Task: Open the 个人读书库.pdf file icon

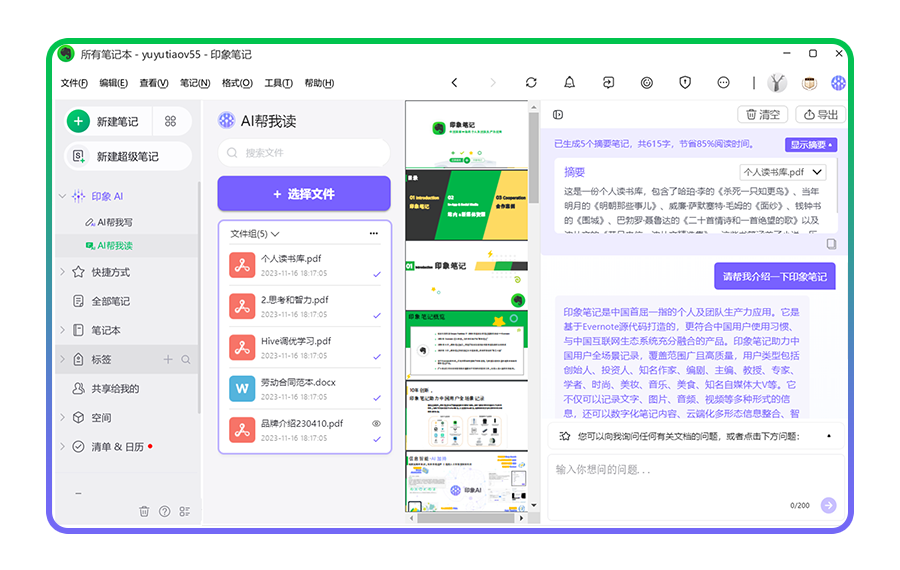Action: 242,265
